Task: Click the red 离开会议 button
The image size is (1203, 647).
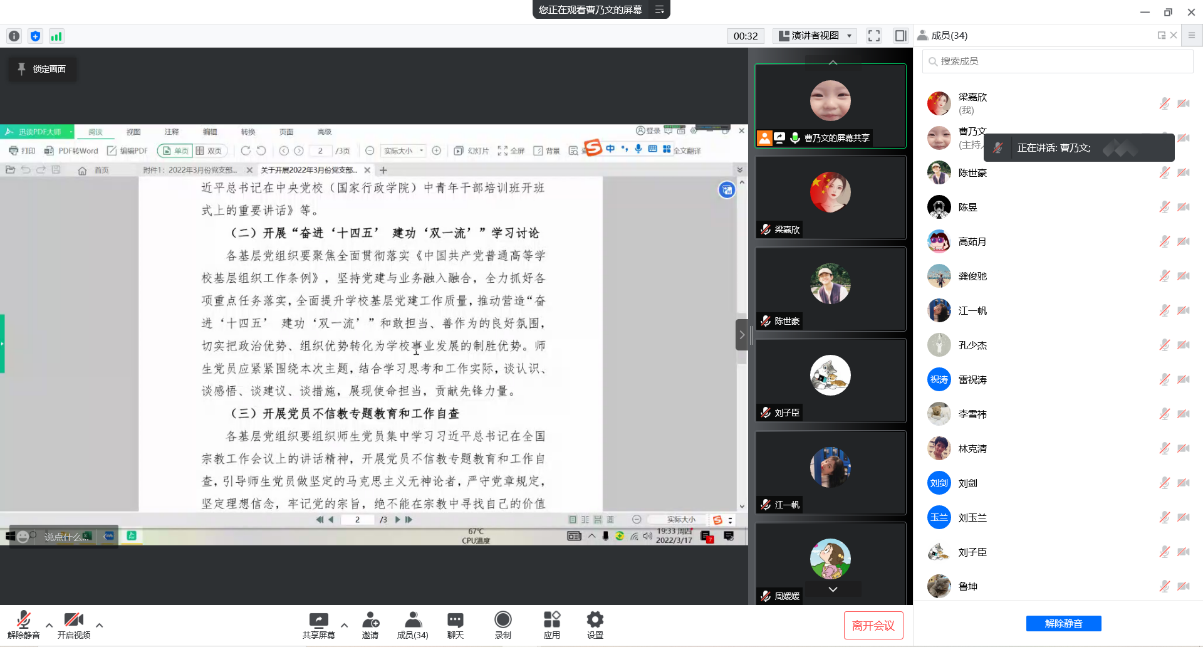Action: click(x=873, y=625)
